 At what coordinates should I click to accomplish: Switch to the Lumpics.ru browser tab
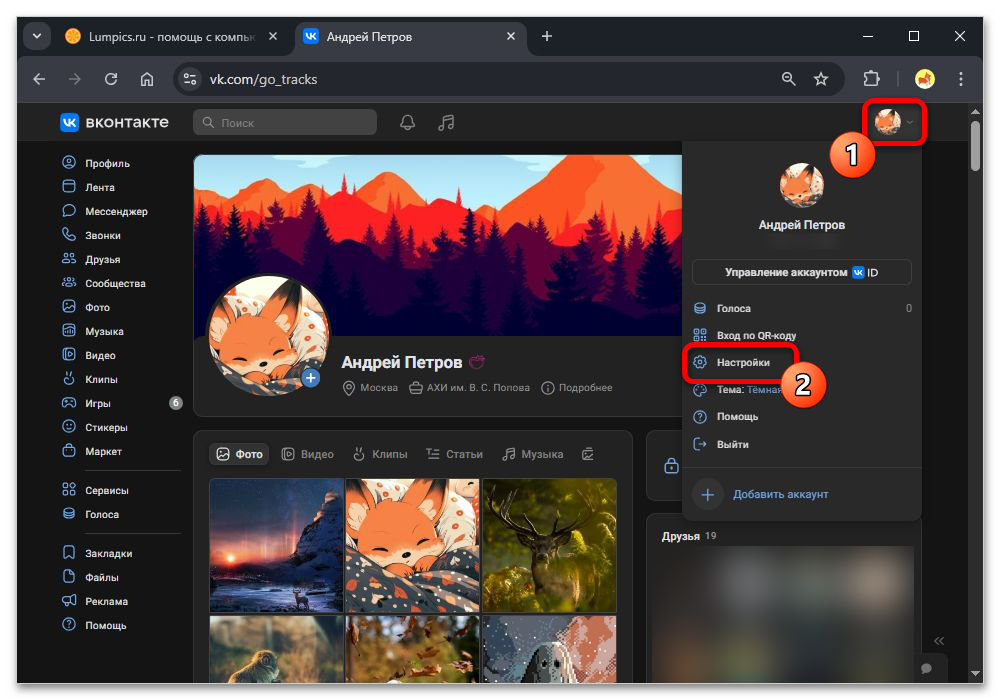click(x=171, y=36)
